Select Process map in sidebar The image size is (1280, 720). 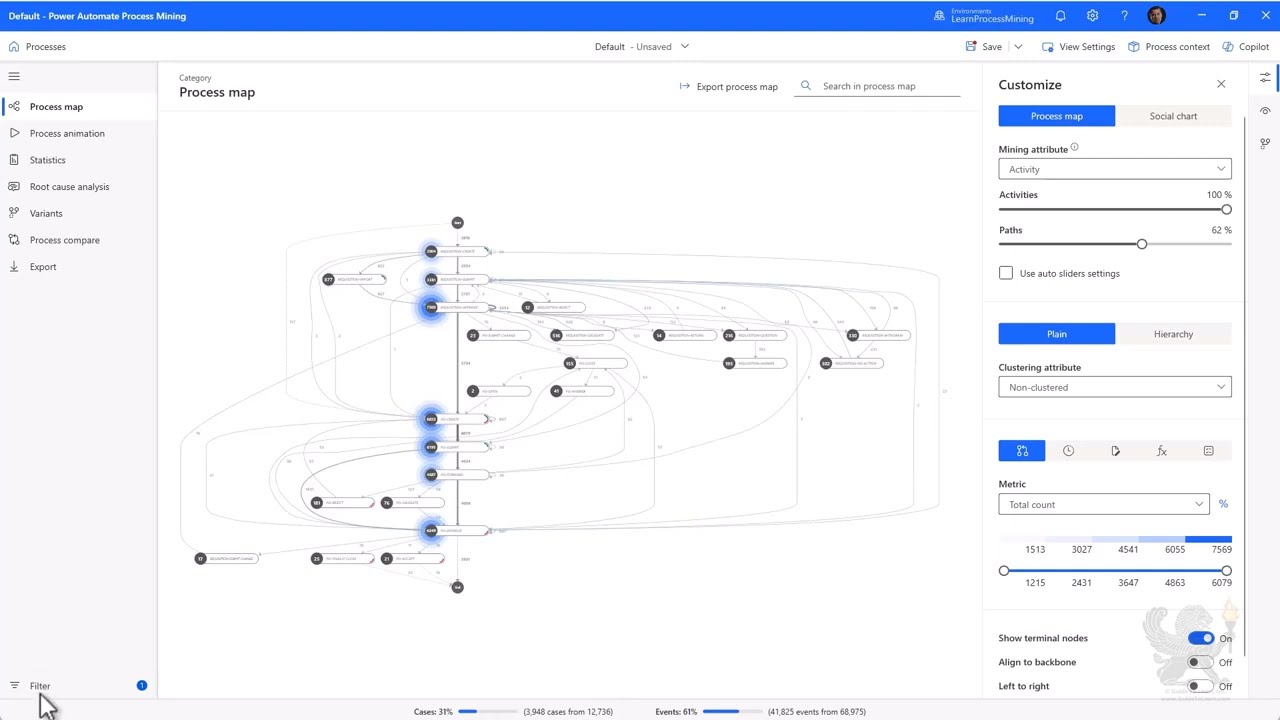[x=56, y=107]
